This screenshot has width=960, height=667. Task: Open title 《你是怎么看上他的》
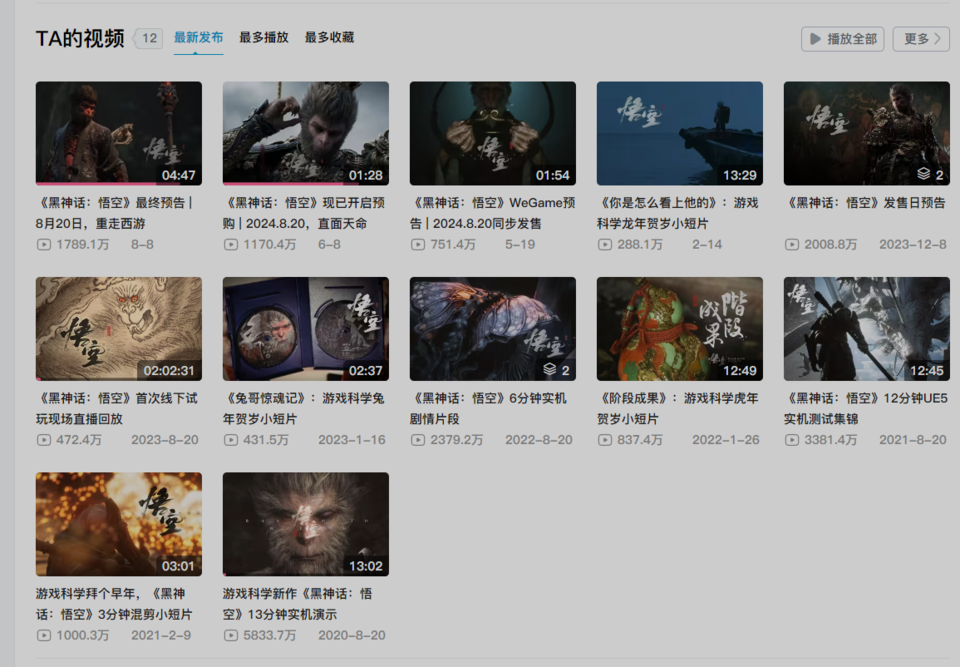(678, 213)
